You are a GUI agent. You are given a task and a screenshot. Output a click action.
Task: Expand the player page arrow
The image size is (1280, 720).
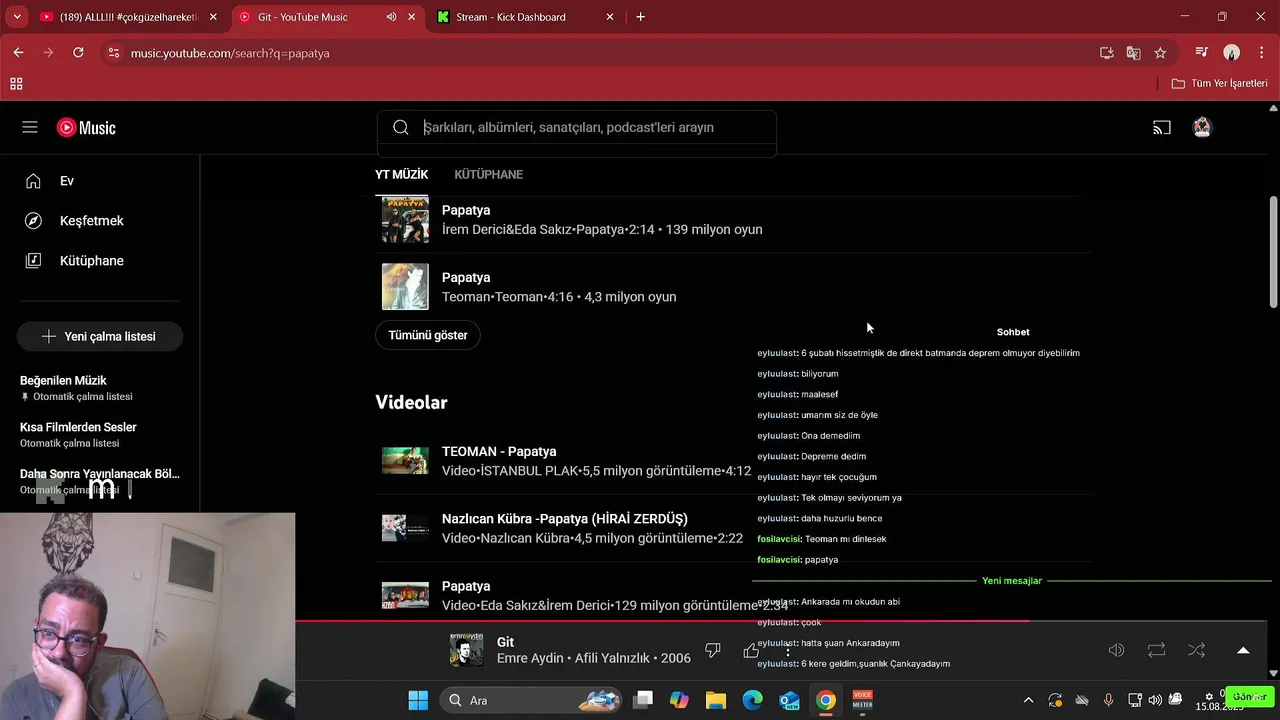(1243, 650)
